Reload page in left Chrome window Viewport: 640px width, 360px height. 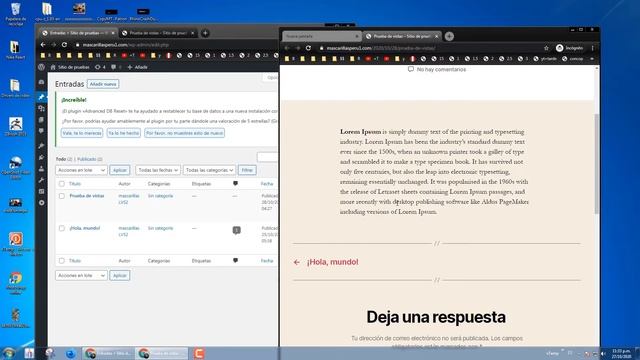64,44
